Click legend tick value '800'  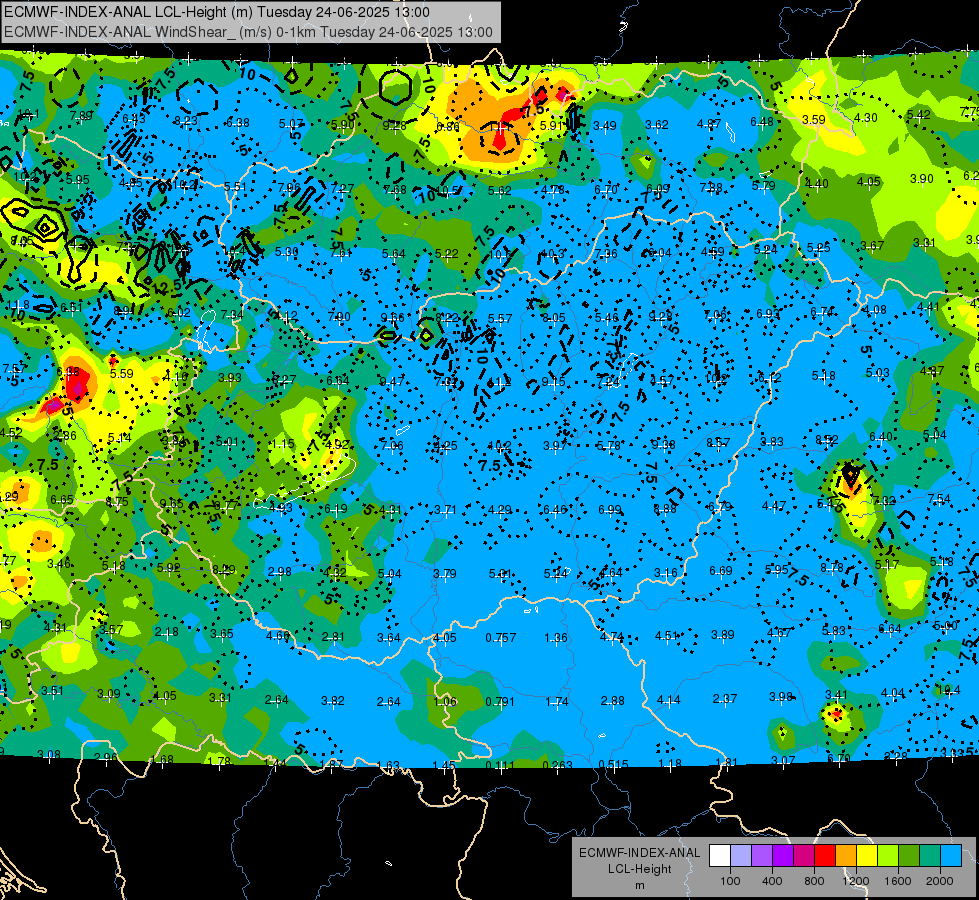[814, 881]
